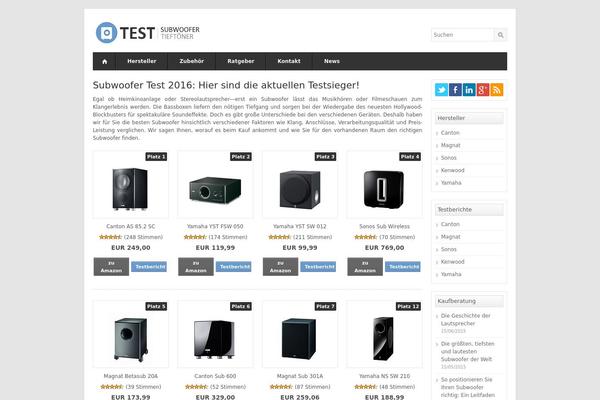Click the Twitter social icon
Screen dimensions: 600x400
coord(441,90)
